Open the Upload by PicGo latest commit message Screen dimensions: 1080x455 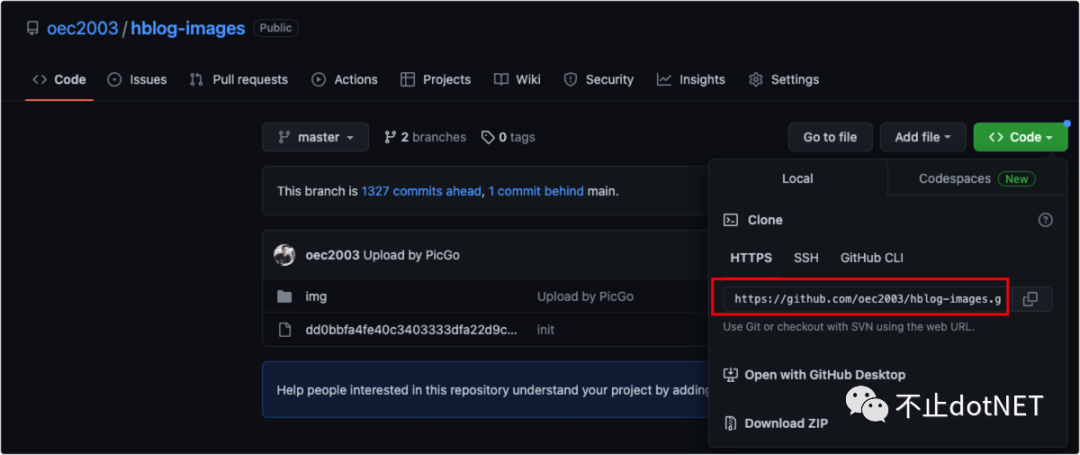pos(411,255)
